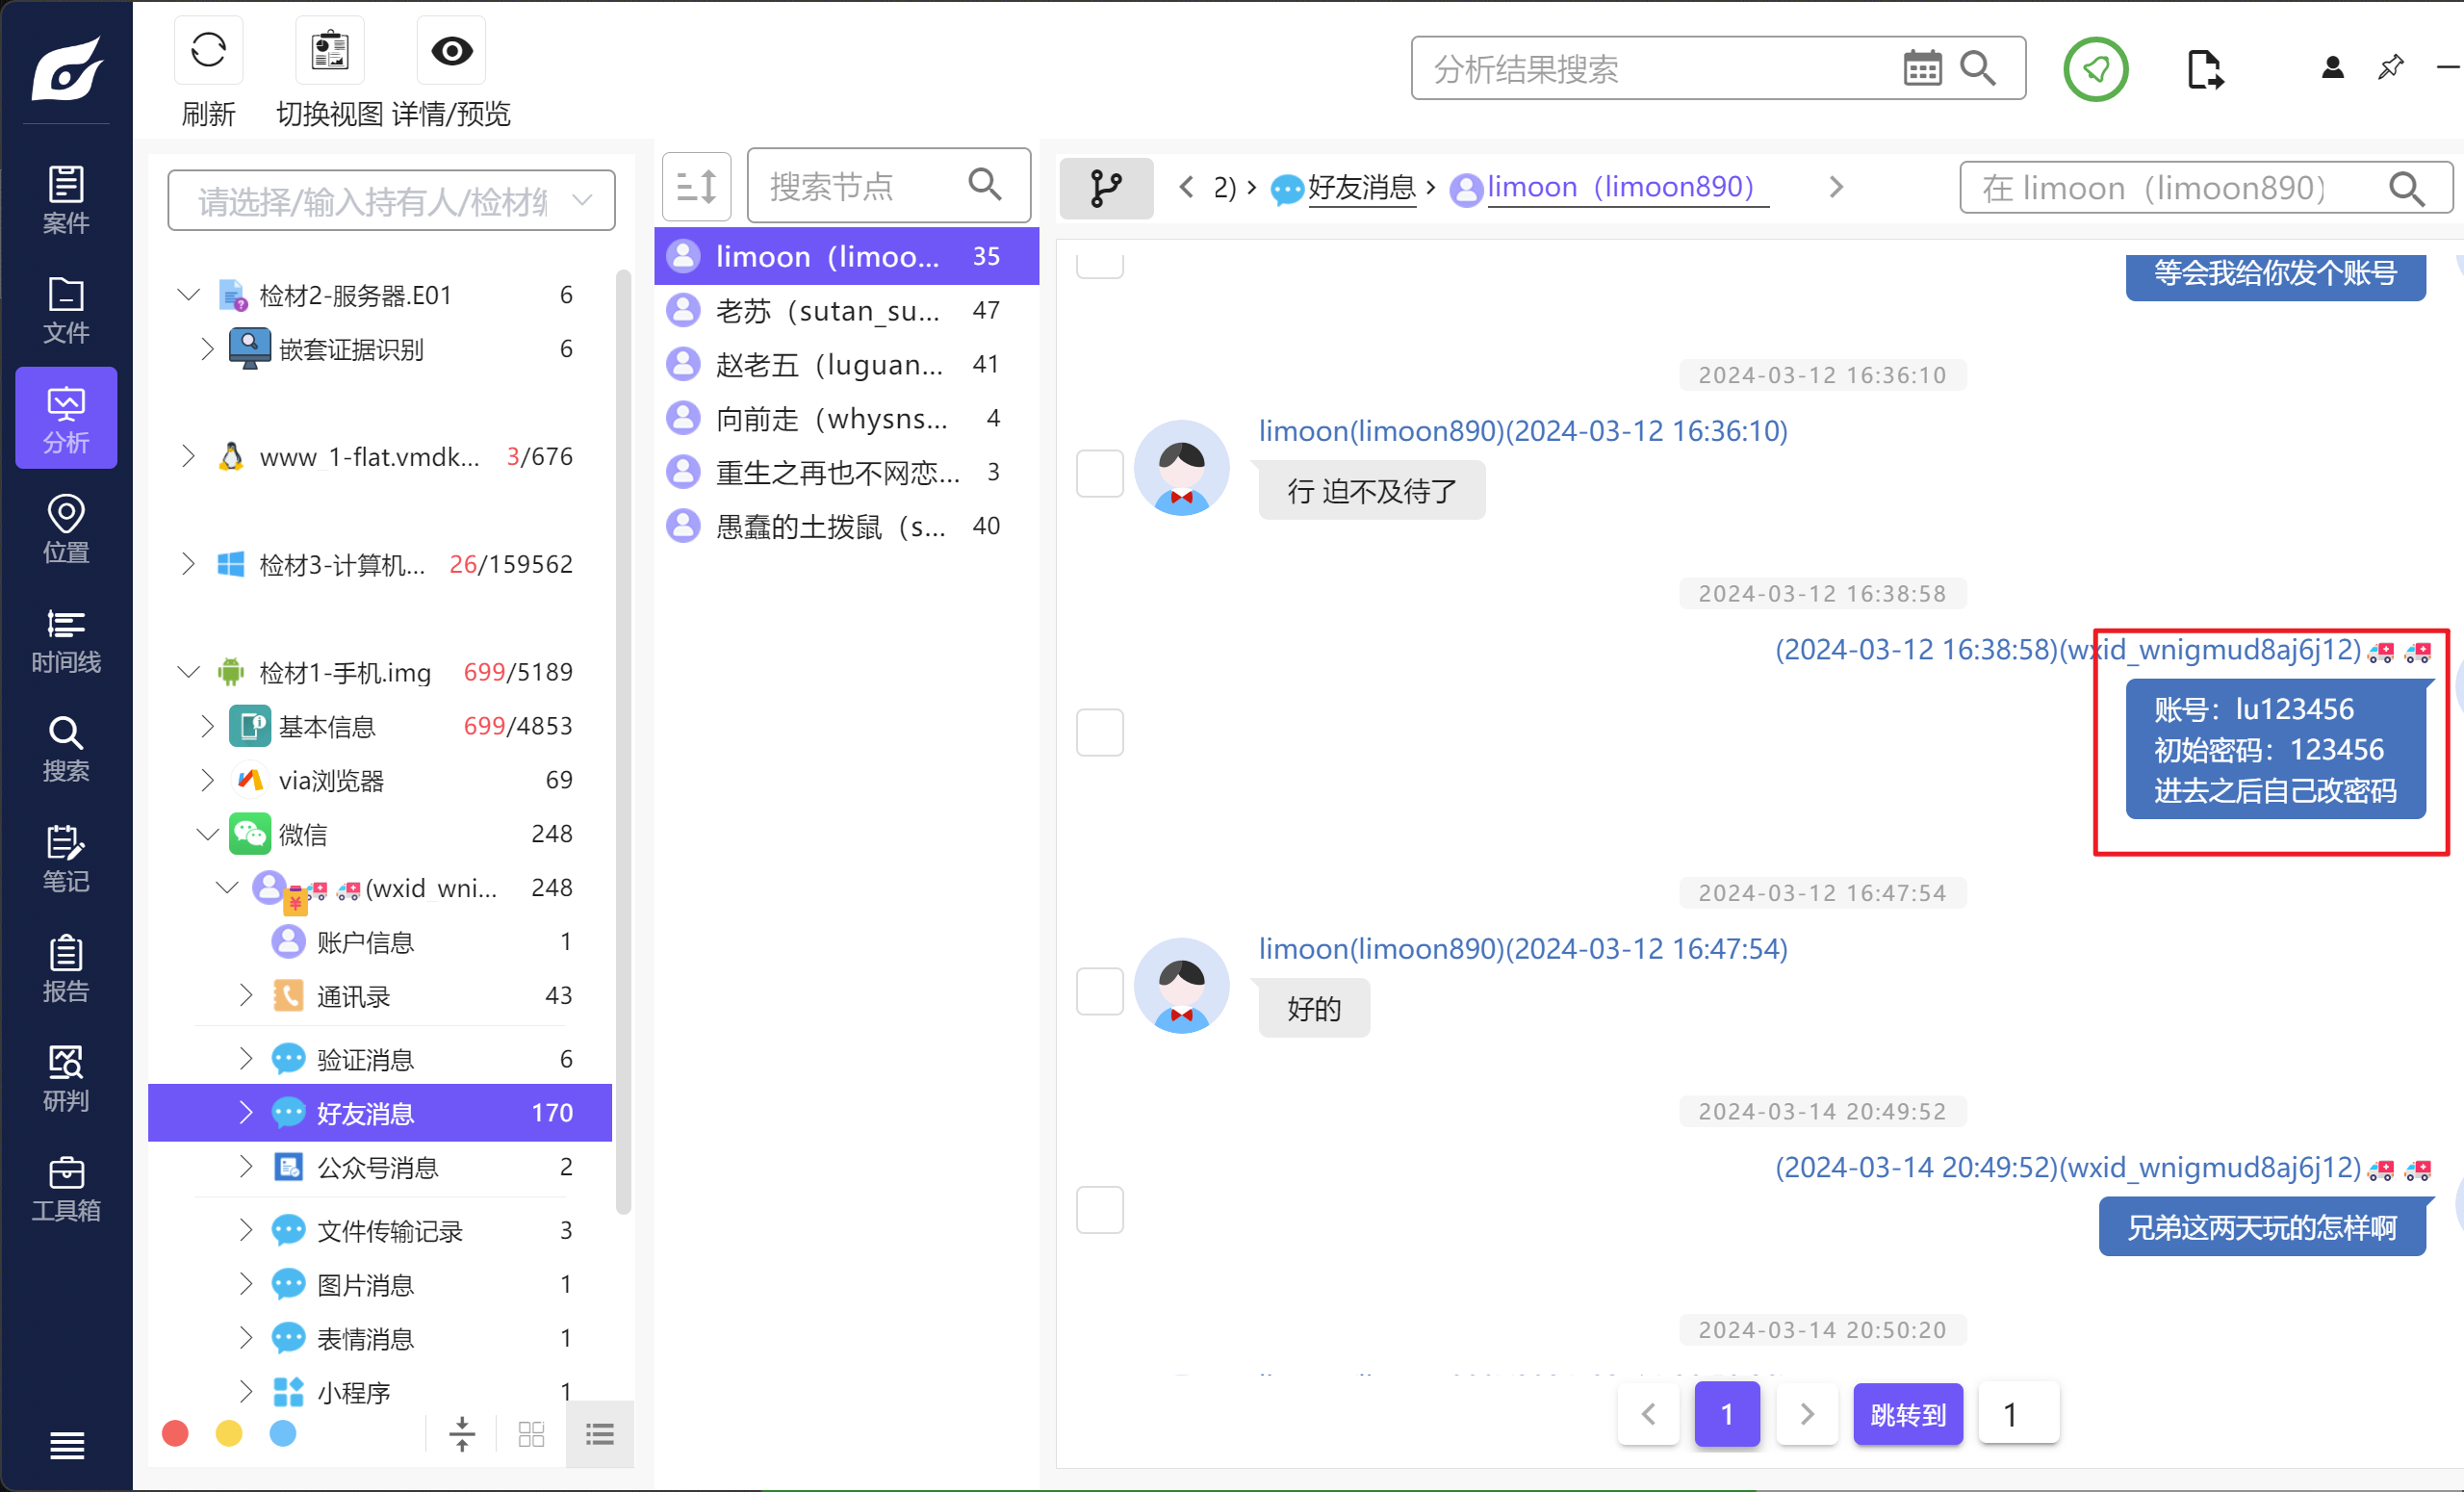2464x1492 pixels.
Task: Open the Toolbox (工具箱) sidebar icon
Action: tap(66, 1188)
